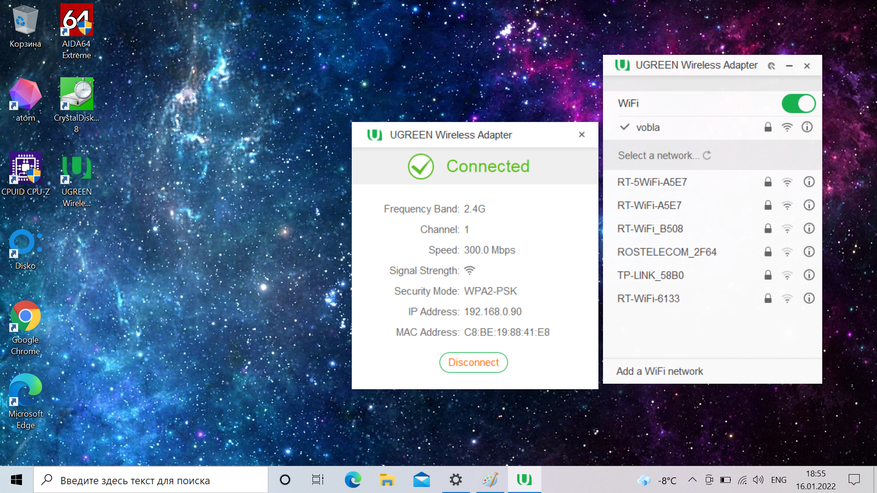Viewport: 877px width, 493px height.
Task: Click UGREEN app on taskbar
Action: coord(524,480)
